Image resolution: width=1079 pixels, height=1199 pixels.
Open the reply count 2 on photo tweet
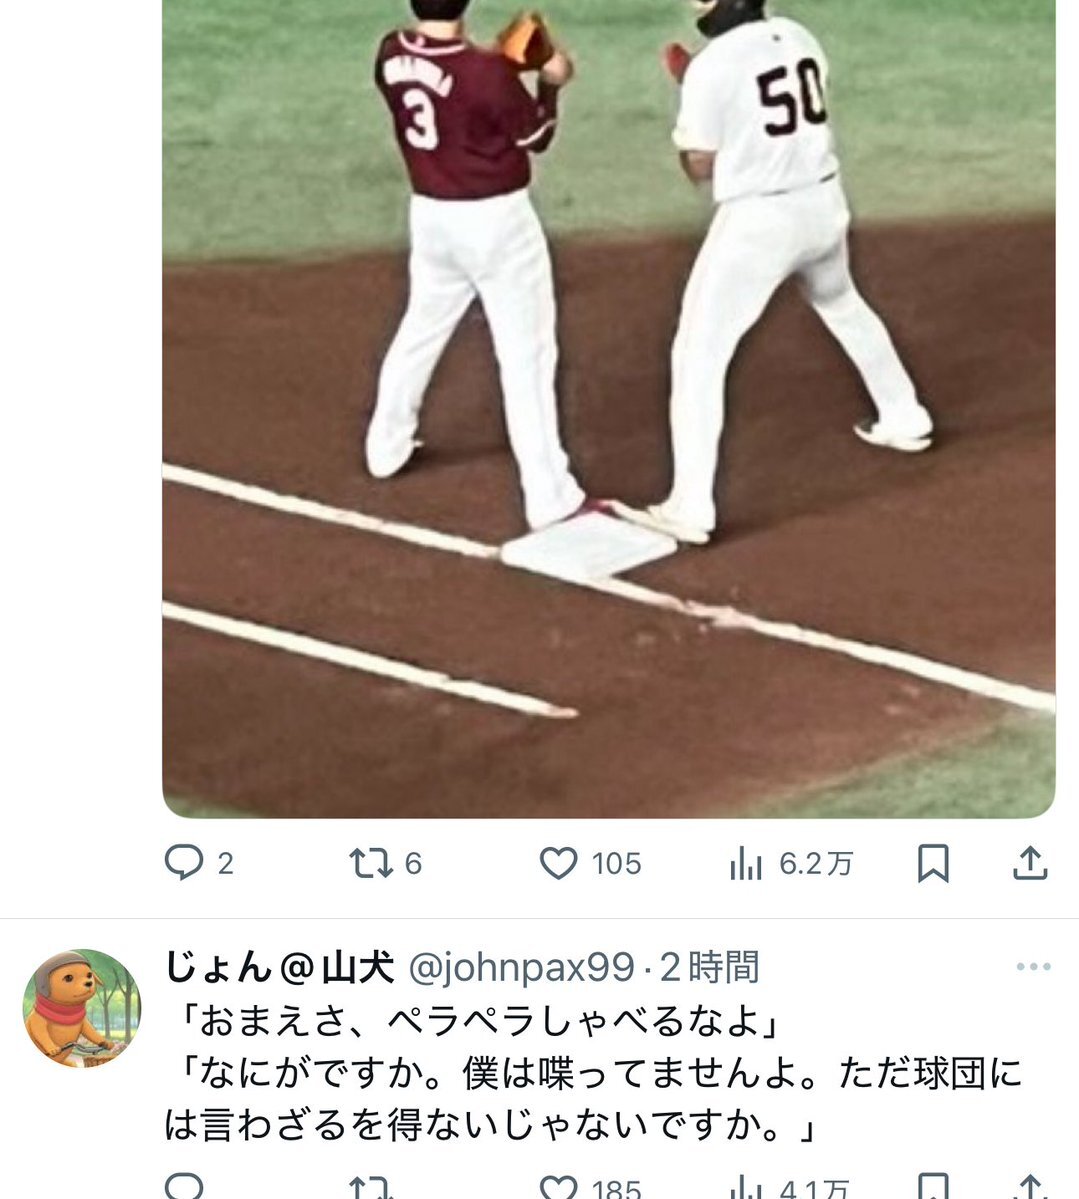click(226, 864)
